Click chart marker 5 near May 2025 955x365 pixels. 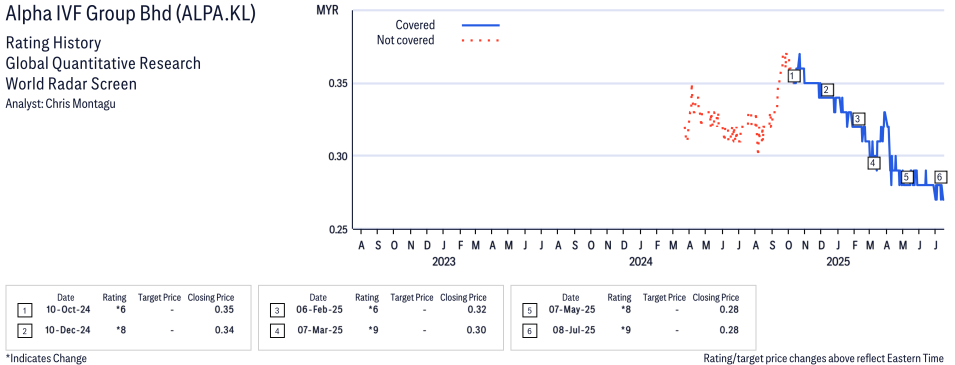(906, 177)
